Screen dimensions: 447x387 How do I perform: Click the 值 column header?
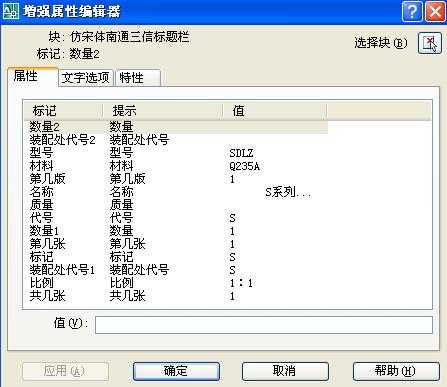tap(275, 111)
